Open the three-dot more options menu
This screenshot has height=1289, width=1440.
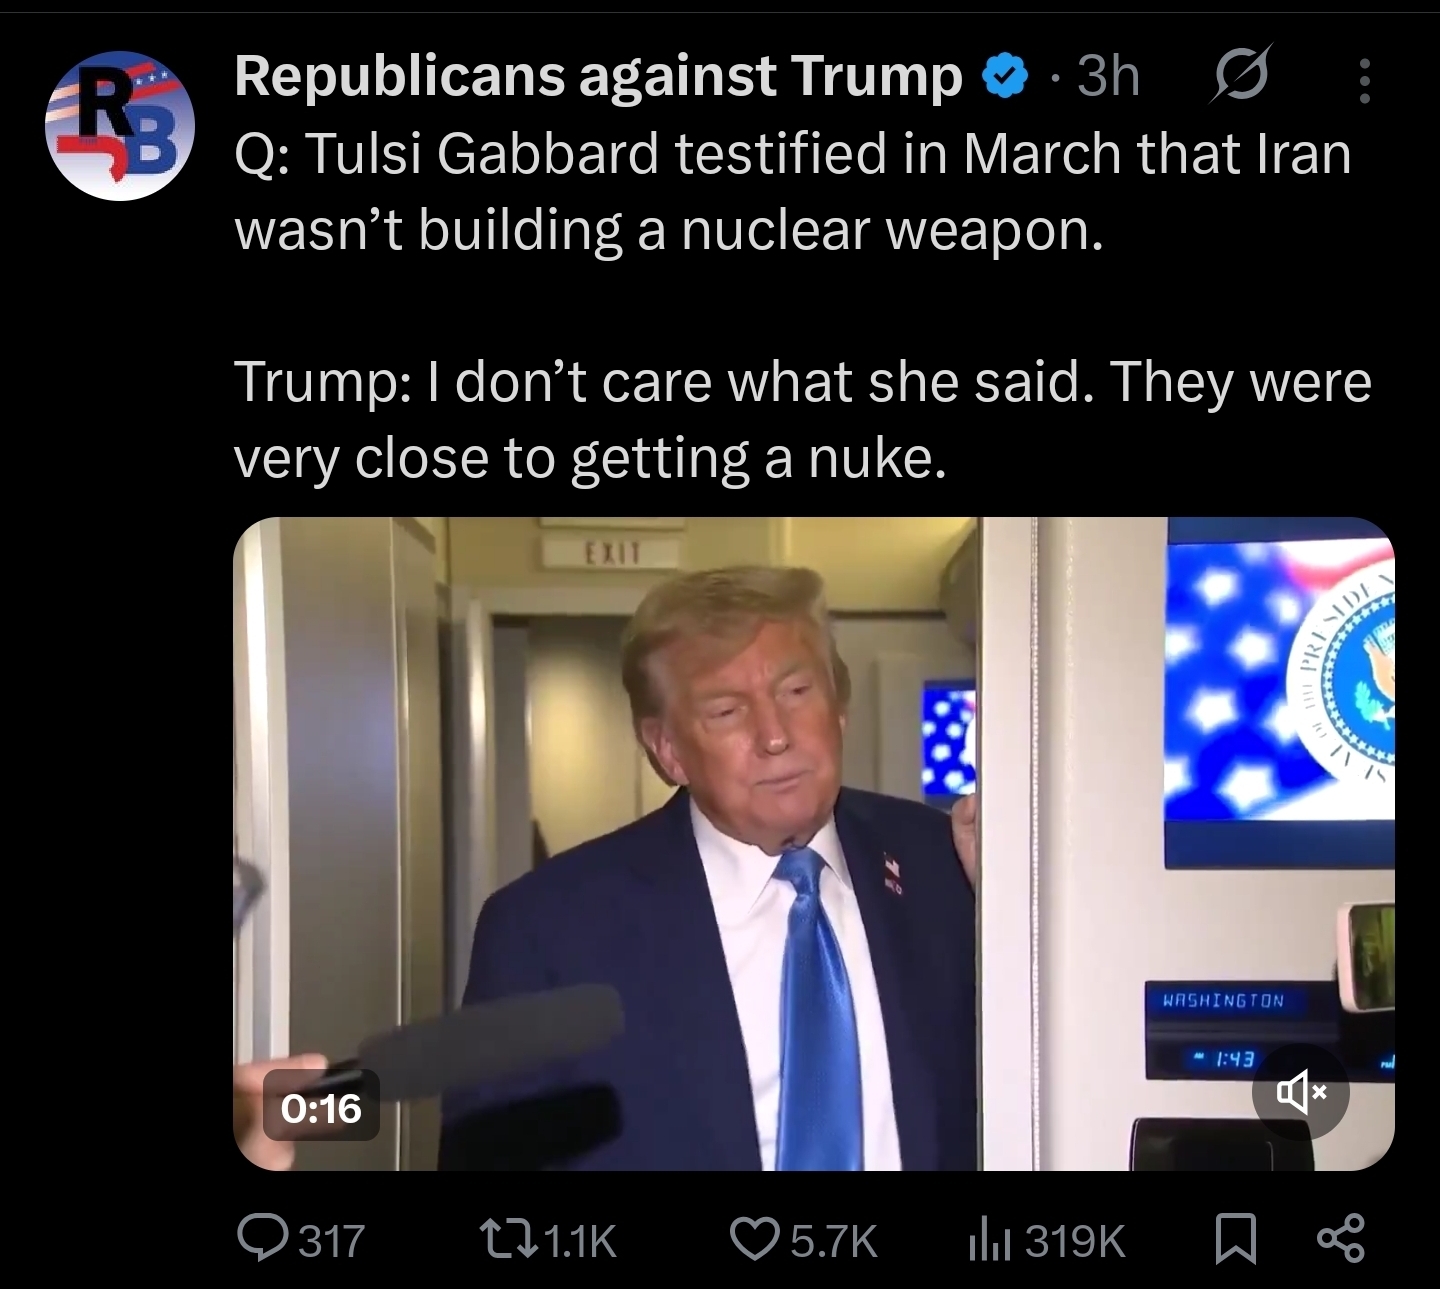pyautogui.click(x=1363, y=79)
